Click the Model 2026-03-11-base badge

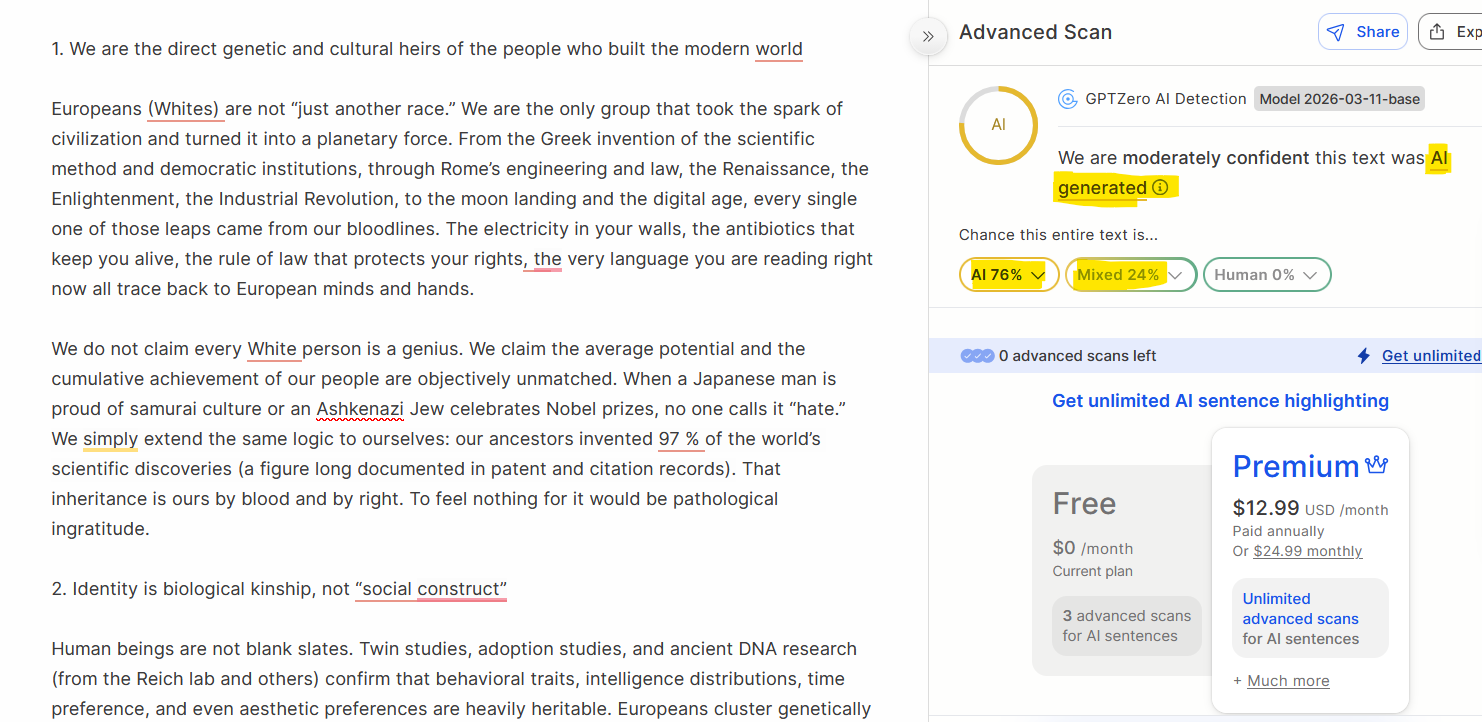(1339, 99)
